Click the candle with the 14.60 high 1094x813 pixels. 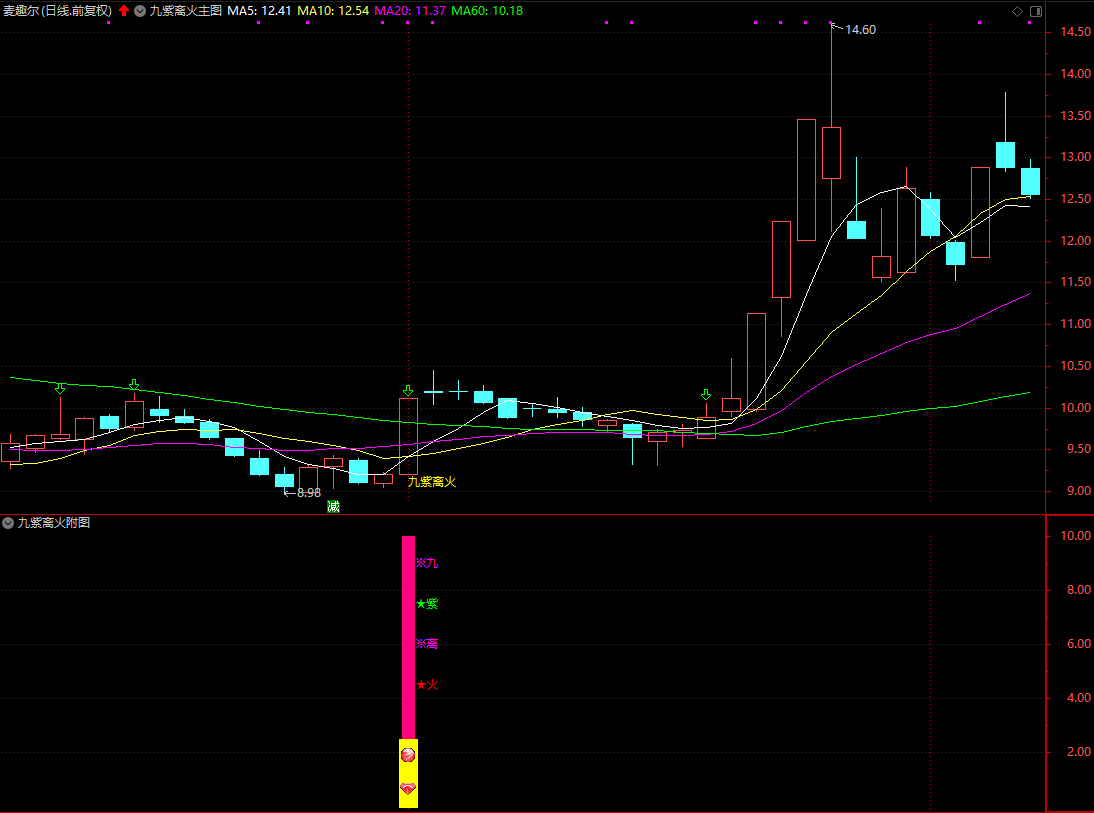point(831,153)
